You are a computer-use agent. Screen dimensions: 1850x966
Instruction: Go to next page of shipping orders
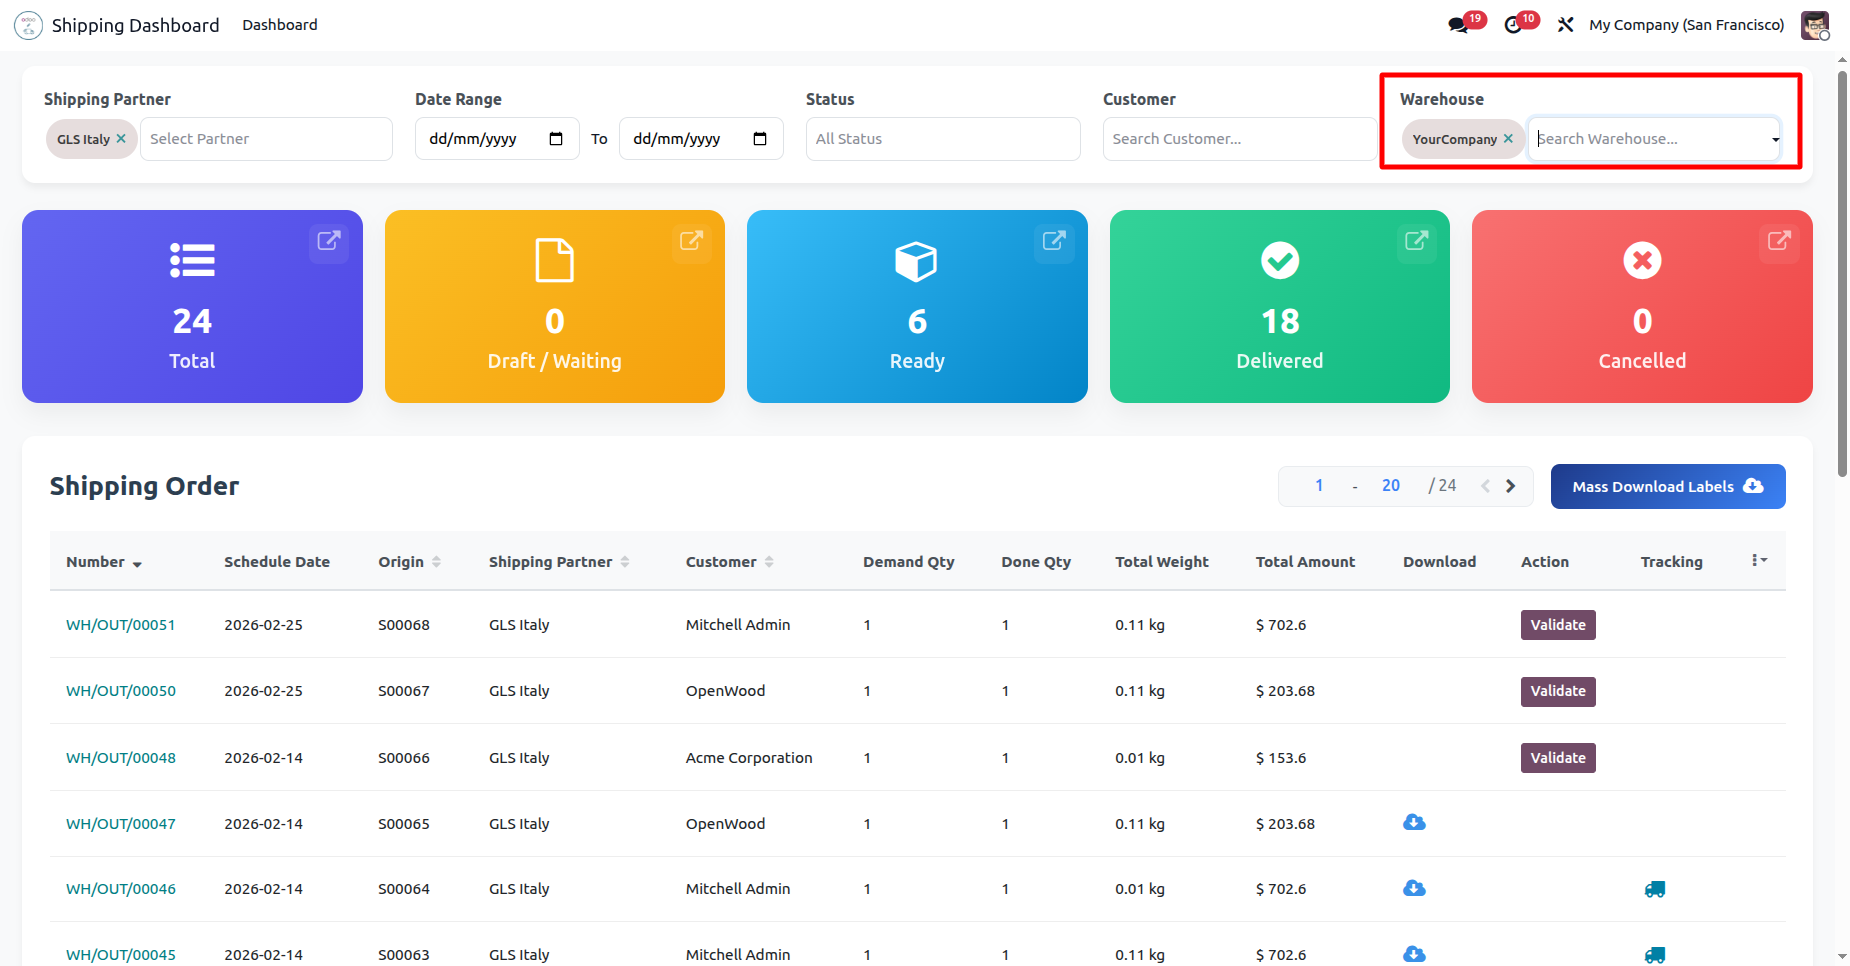1511,486
